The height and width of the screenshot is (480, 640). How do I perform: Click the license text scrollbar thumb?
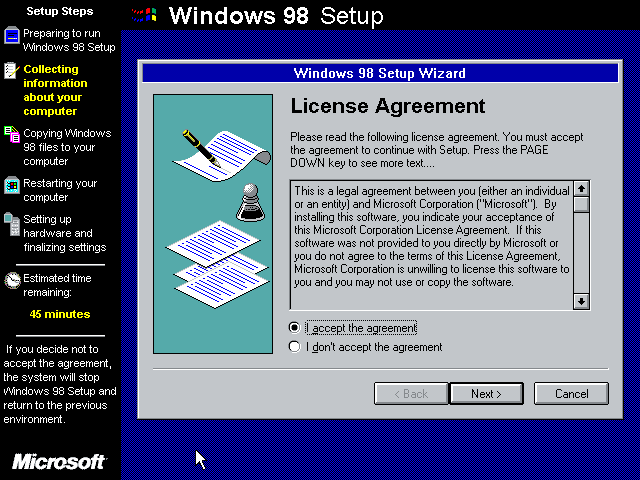point(581,204)
